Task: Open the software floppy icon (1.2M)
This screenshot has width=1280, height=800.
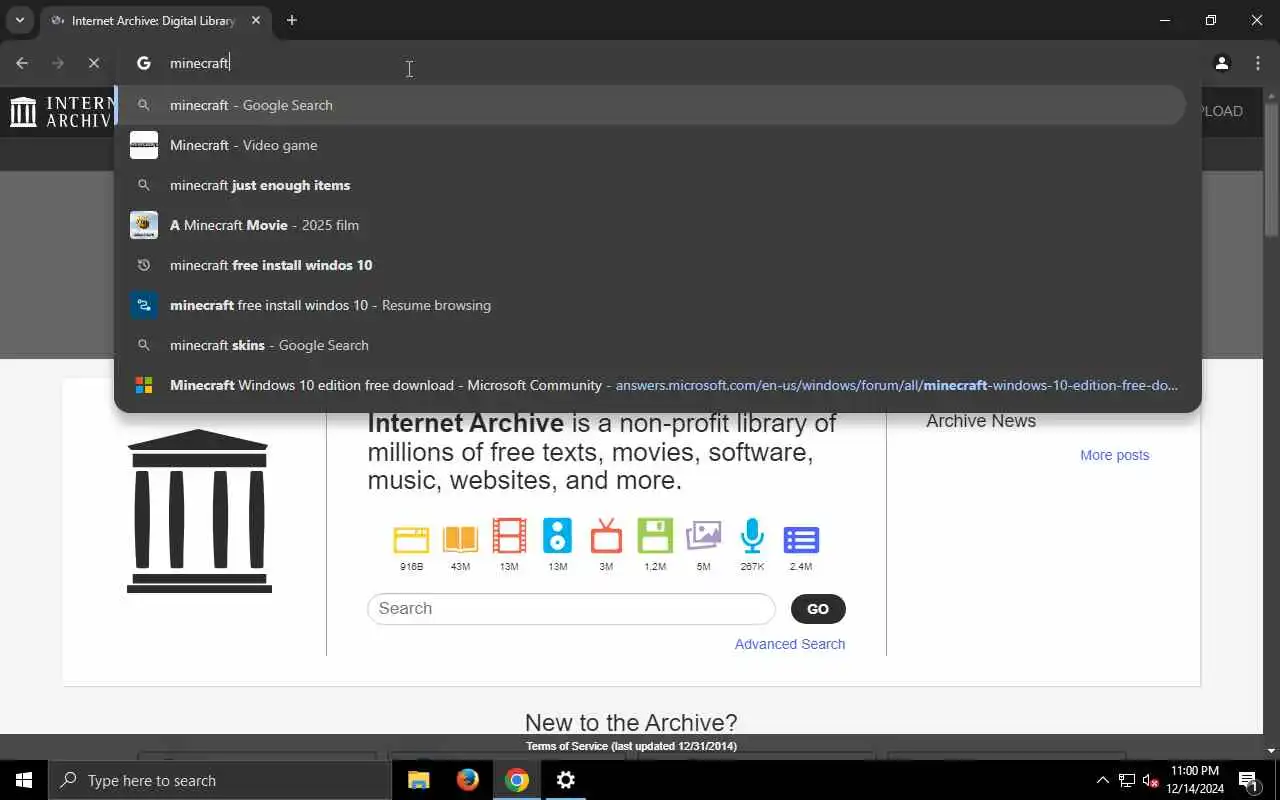Action: [x=655, y=537]
